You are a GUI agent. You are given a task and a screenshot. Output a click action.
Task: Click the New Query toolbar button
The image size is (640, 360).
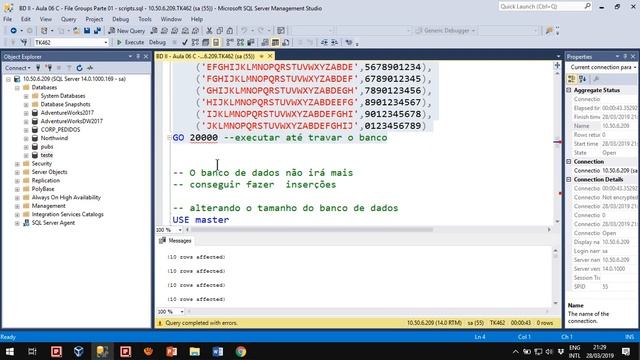tap(127, 31)
